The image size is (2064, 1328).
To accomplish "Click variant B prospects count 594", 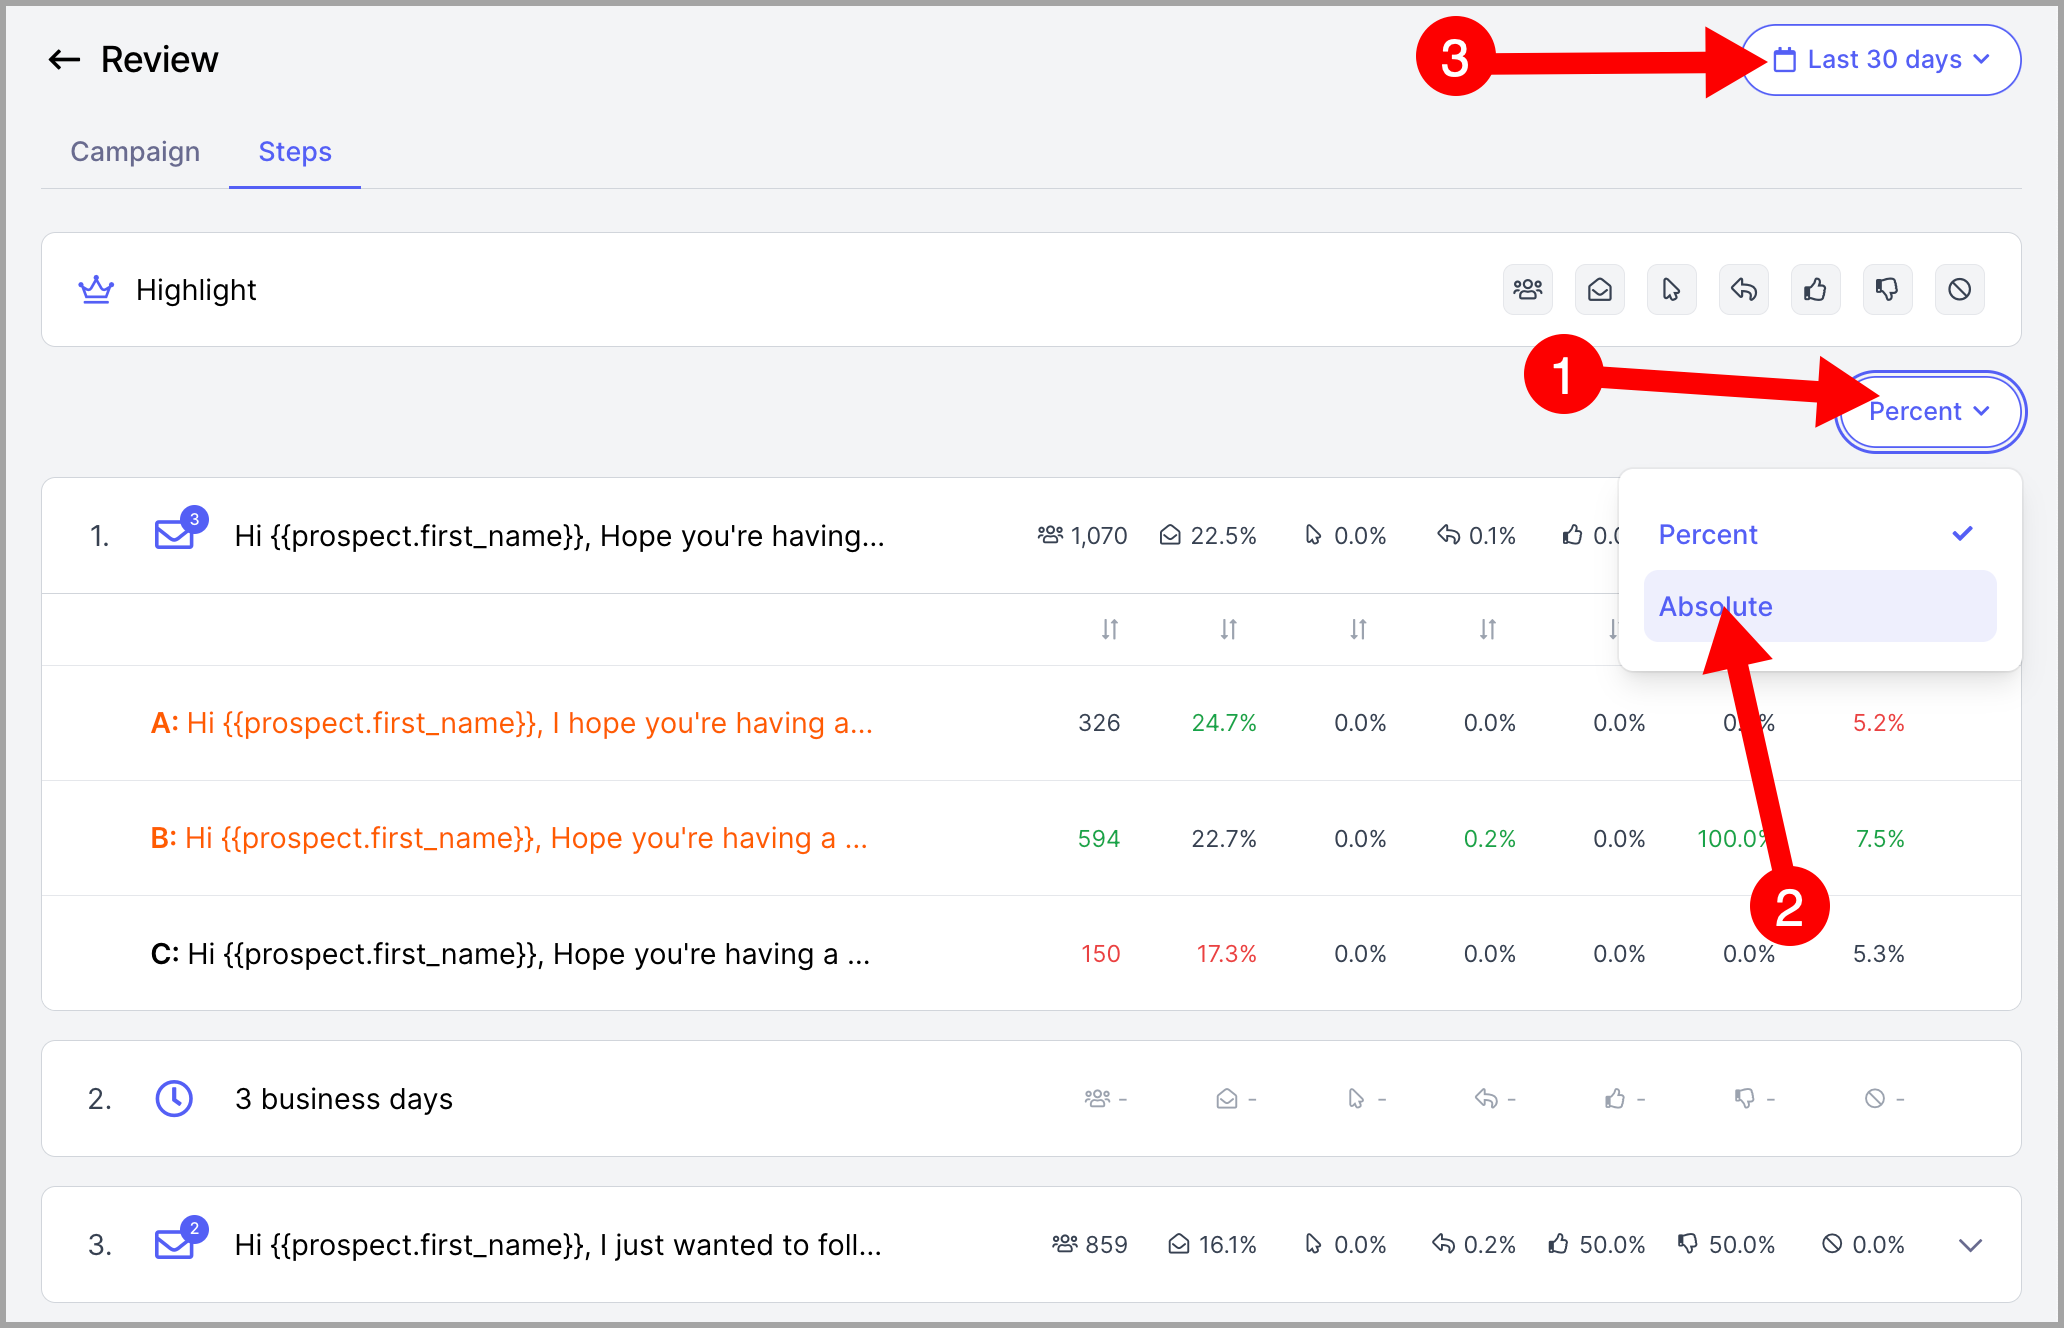I will [x=1099, y=839].
